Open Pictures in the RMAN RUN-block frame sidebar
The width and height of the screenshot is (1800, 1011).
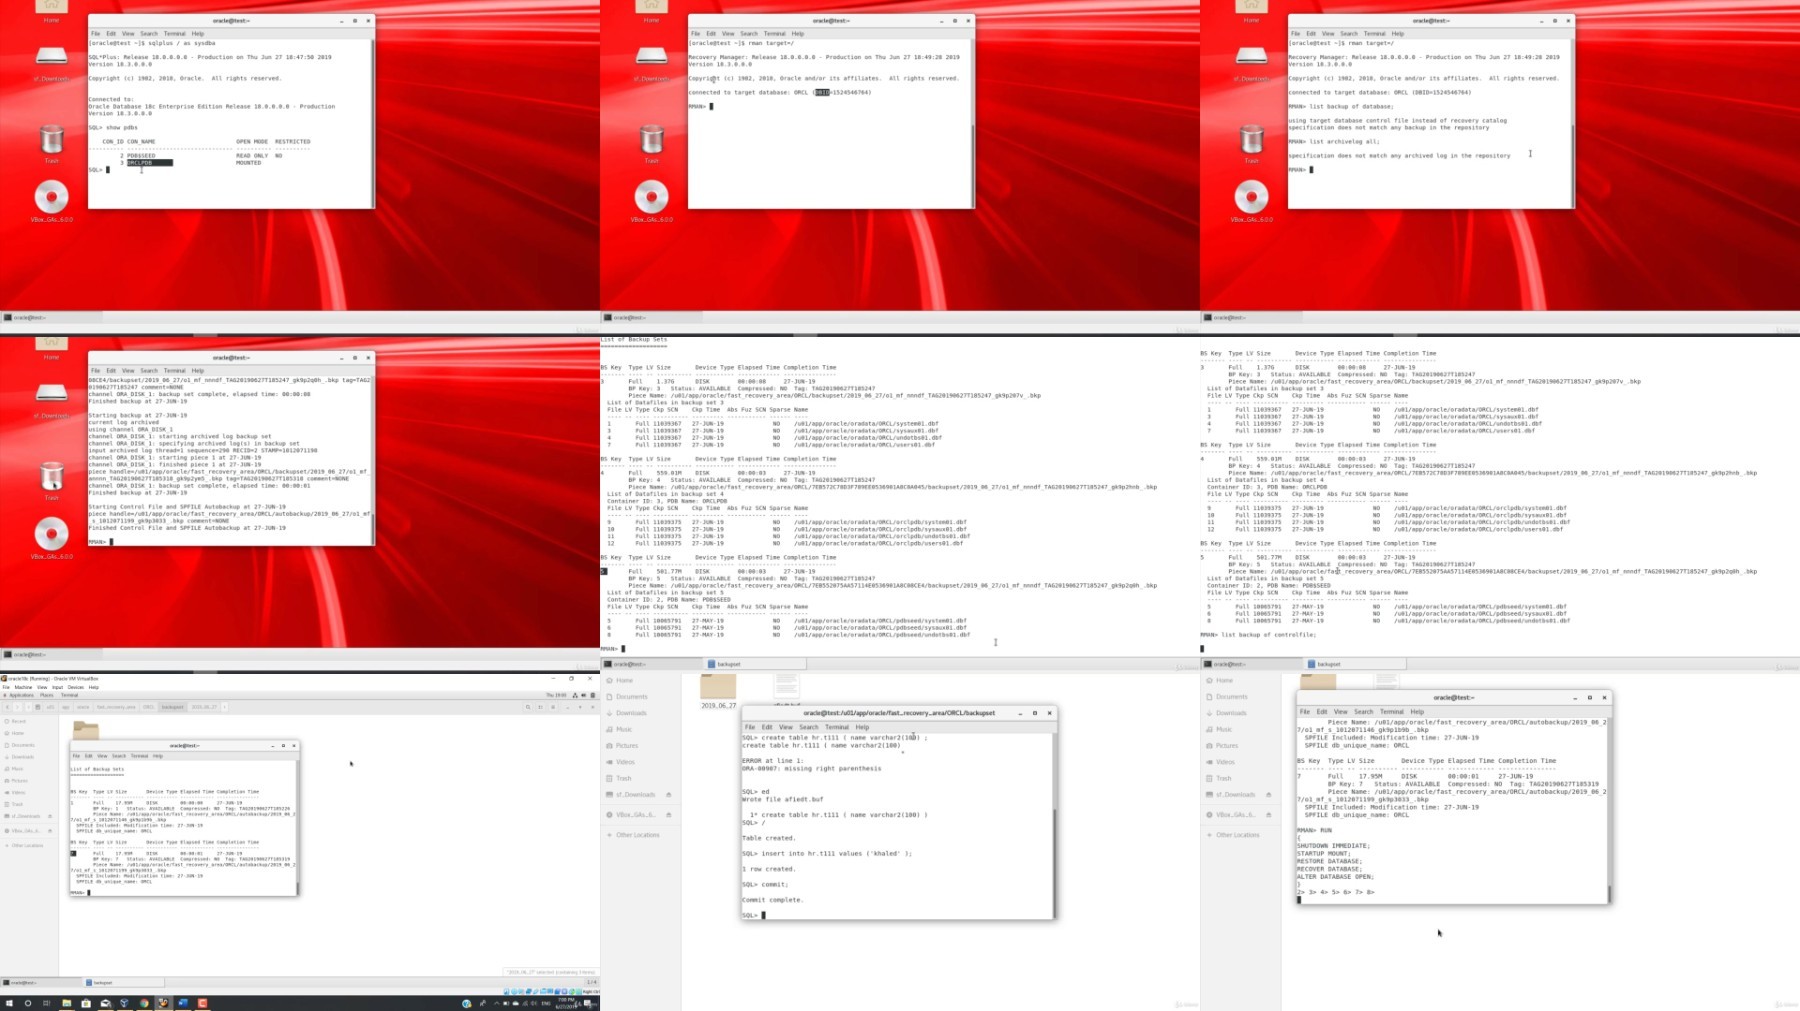1227,746
